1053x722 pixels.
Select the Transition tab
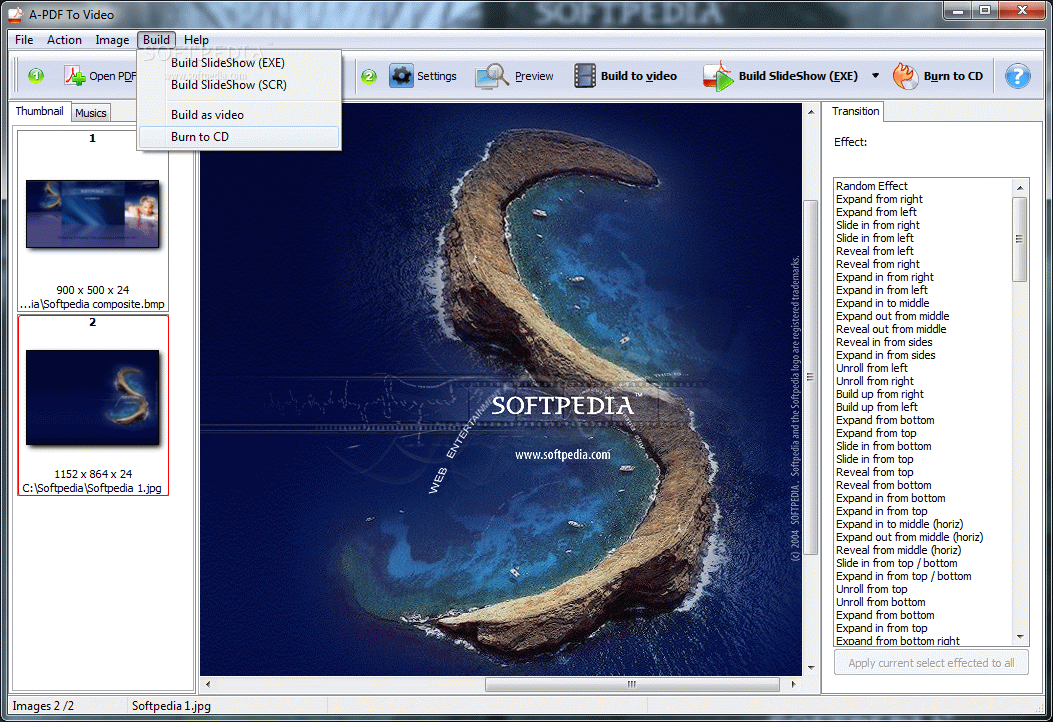click(855, 111)
